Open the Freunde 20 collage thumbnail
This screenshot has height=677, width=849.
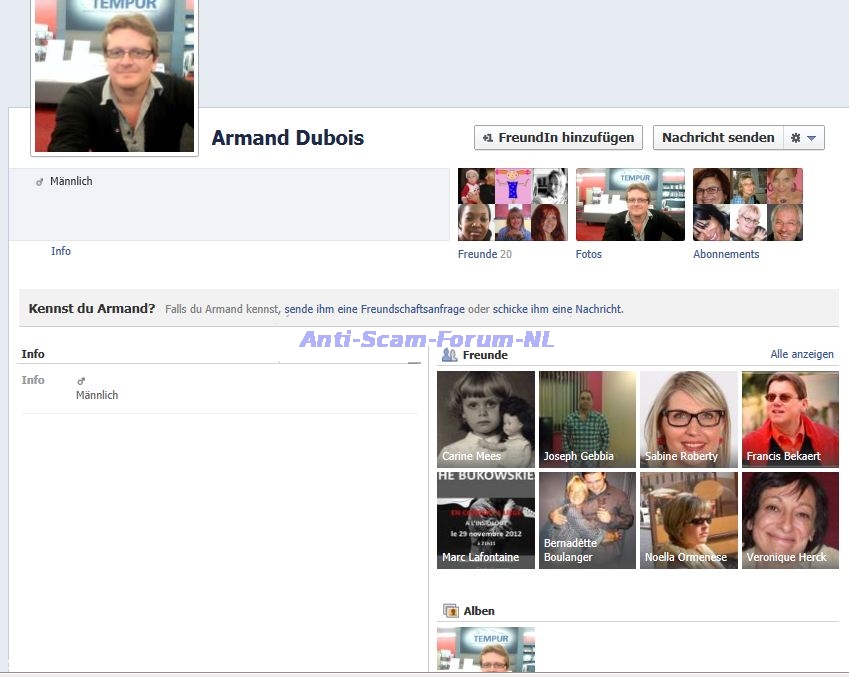[512, 205]
